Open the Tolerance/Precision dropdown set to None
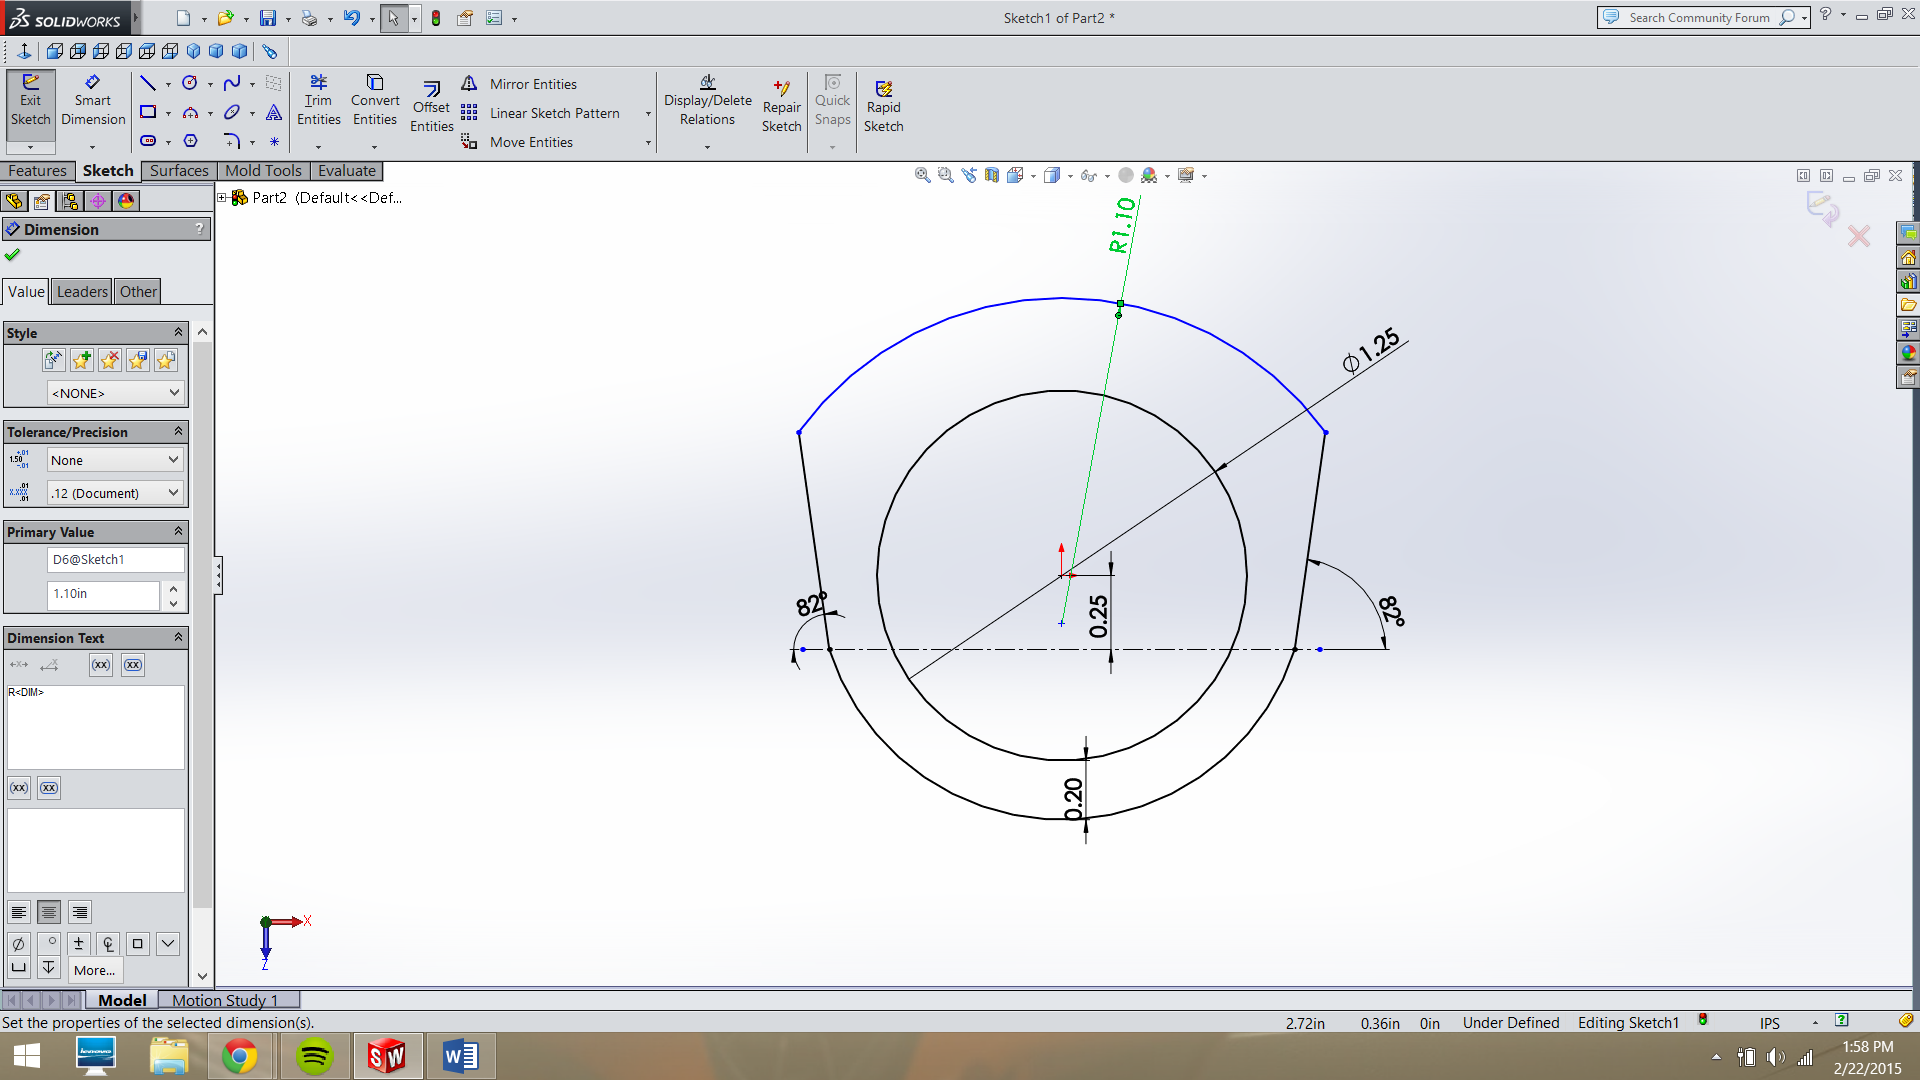1920x1080 pixels. (x=114, y=459)
